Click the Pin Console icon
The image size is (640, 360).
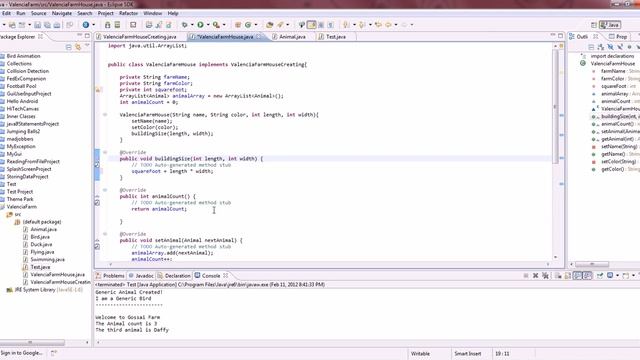tap(600, 276)
